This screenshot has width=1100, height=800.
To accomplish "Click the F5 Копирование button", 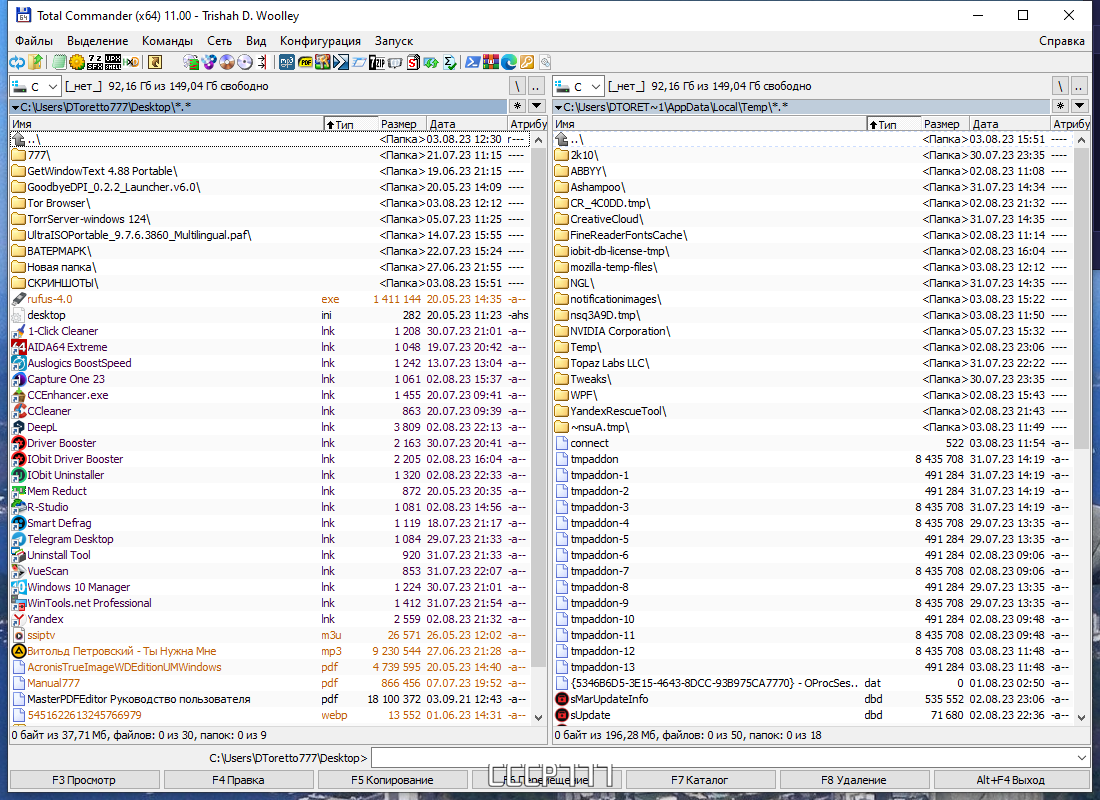I will (392, 780).
